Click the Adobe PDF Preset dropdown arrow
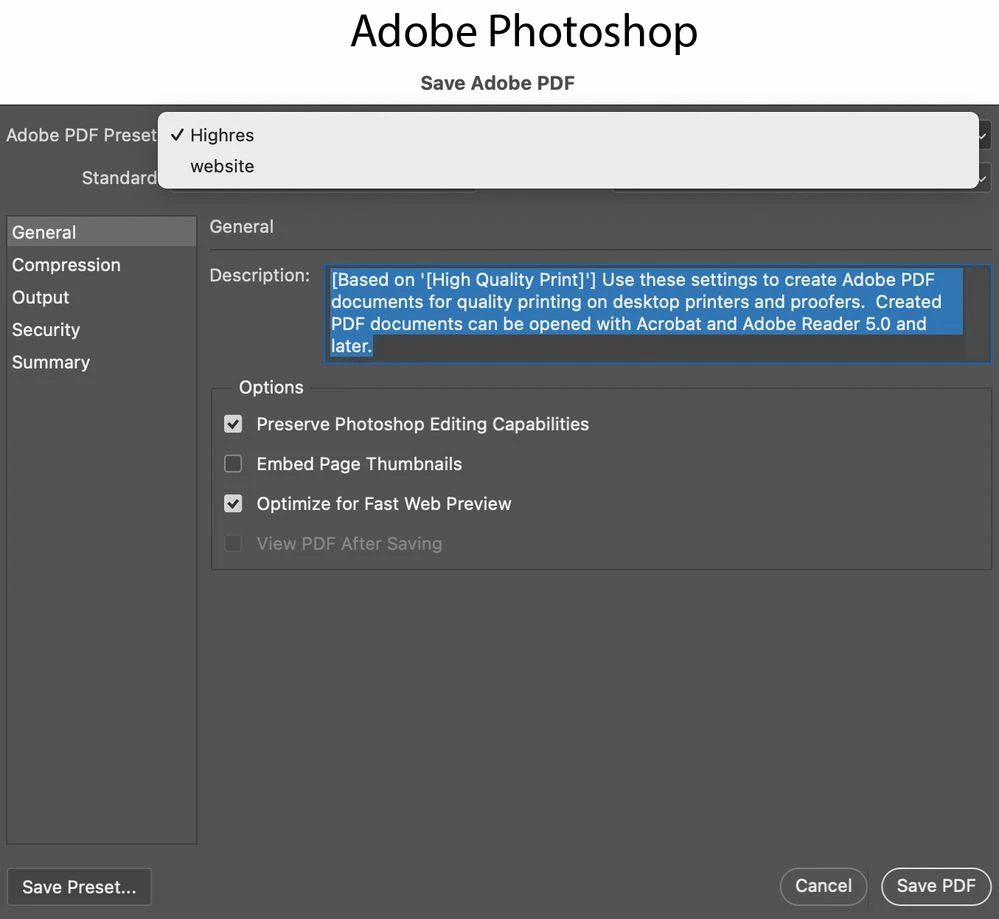 984,136
